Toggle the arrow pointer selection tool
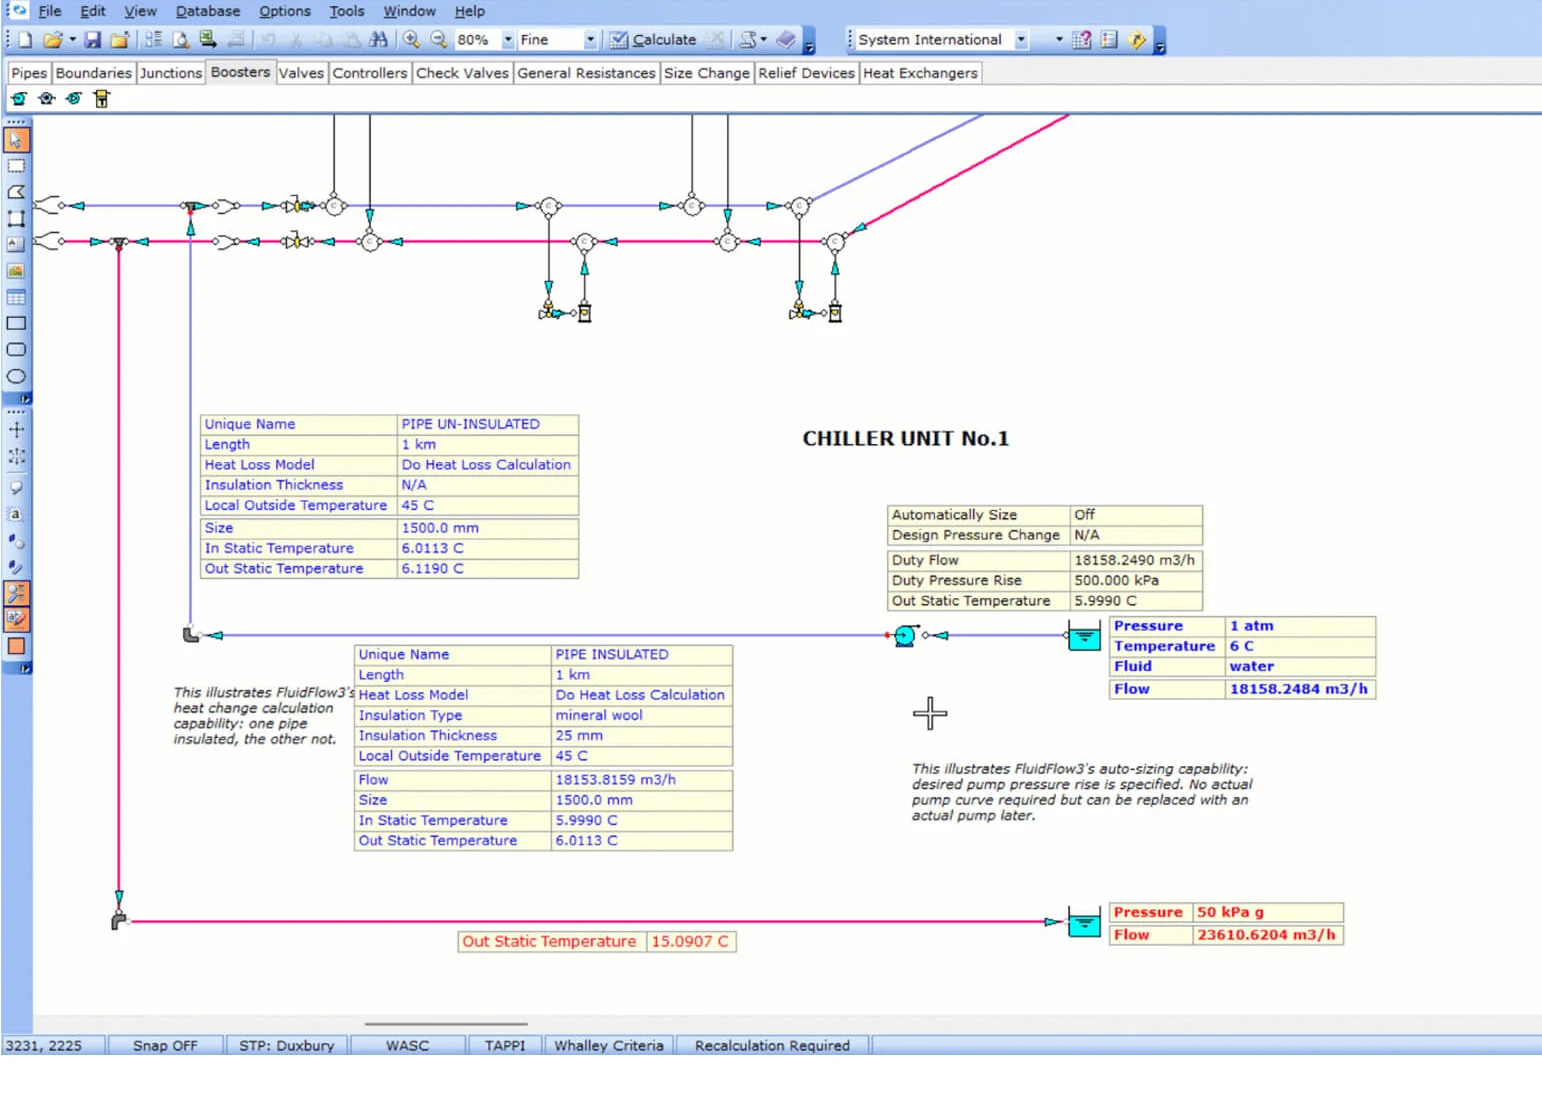Image resolution: width=1542 pixels, height=1107 pixels. (16, 140)
